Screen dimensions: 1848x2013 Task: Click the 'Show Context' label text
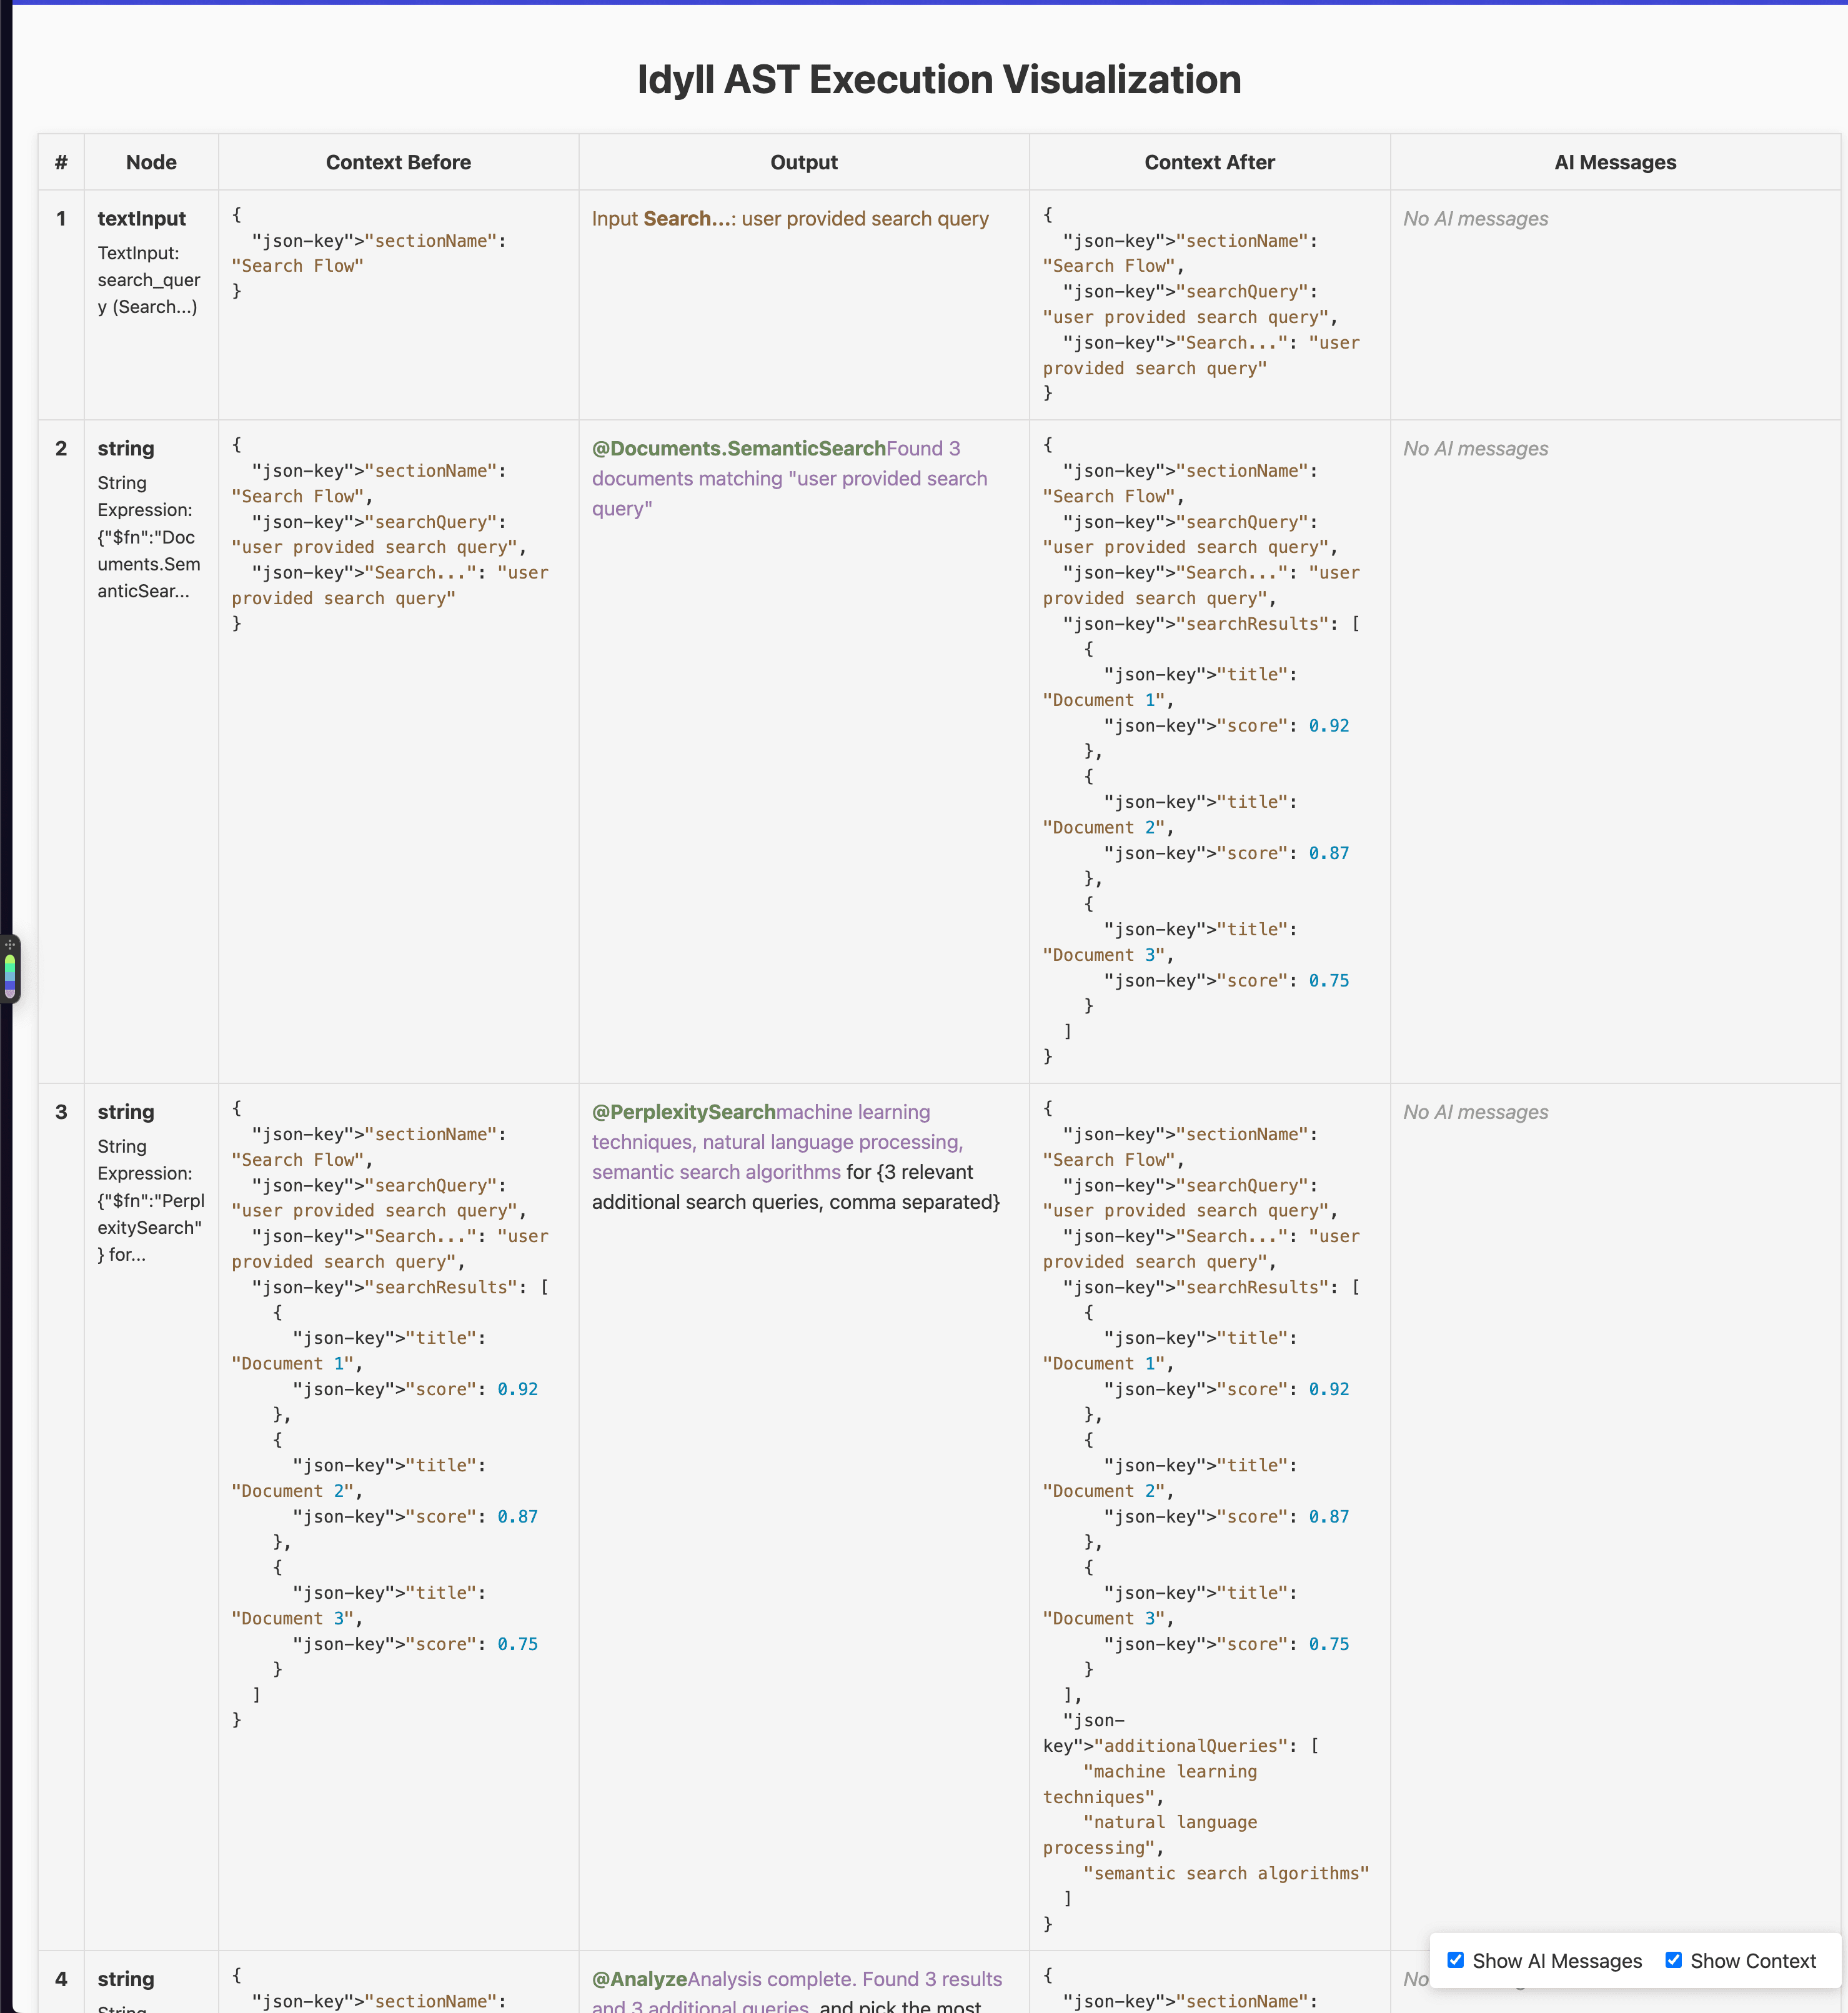pyautogui.click(x=1753, y=1961)
